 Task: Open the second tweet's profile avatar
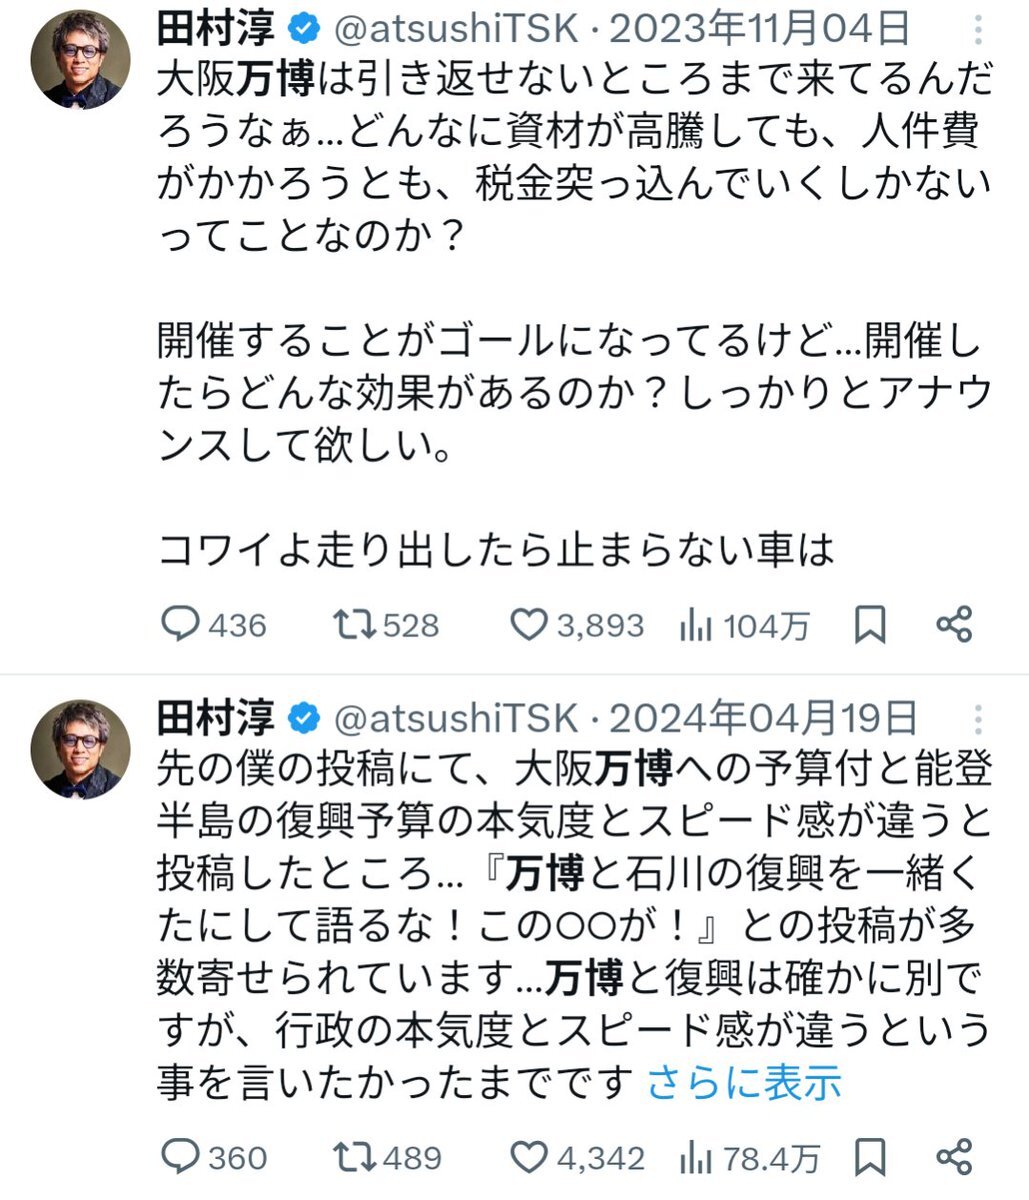pyautogui.click(x=81, y=749)
